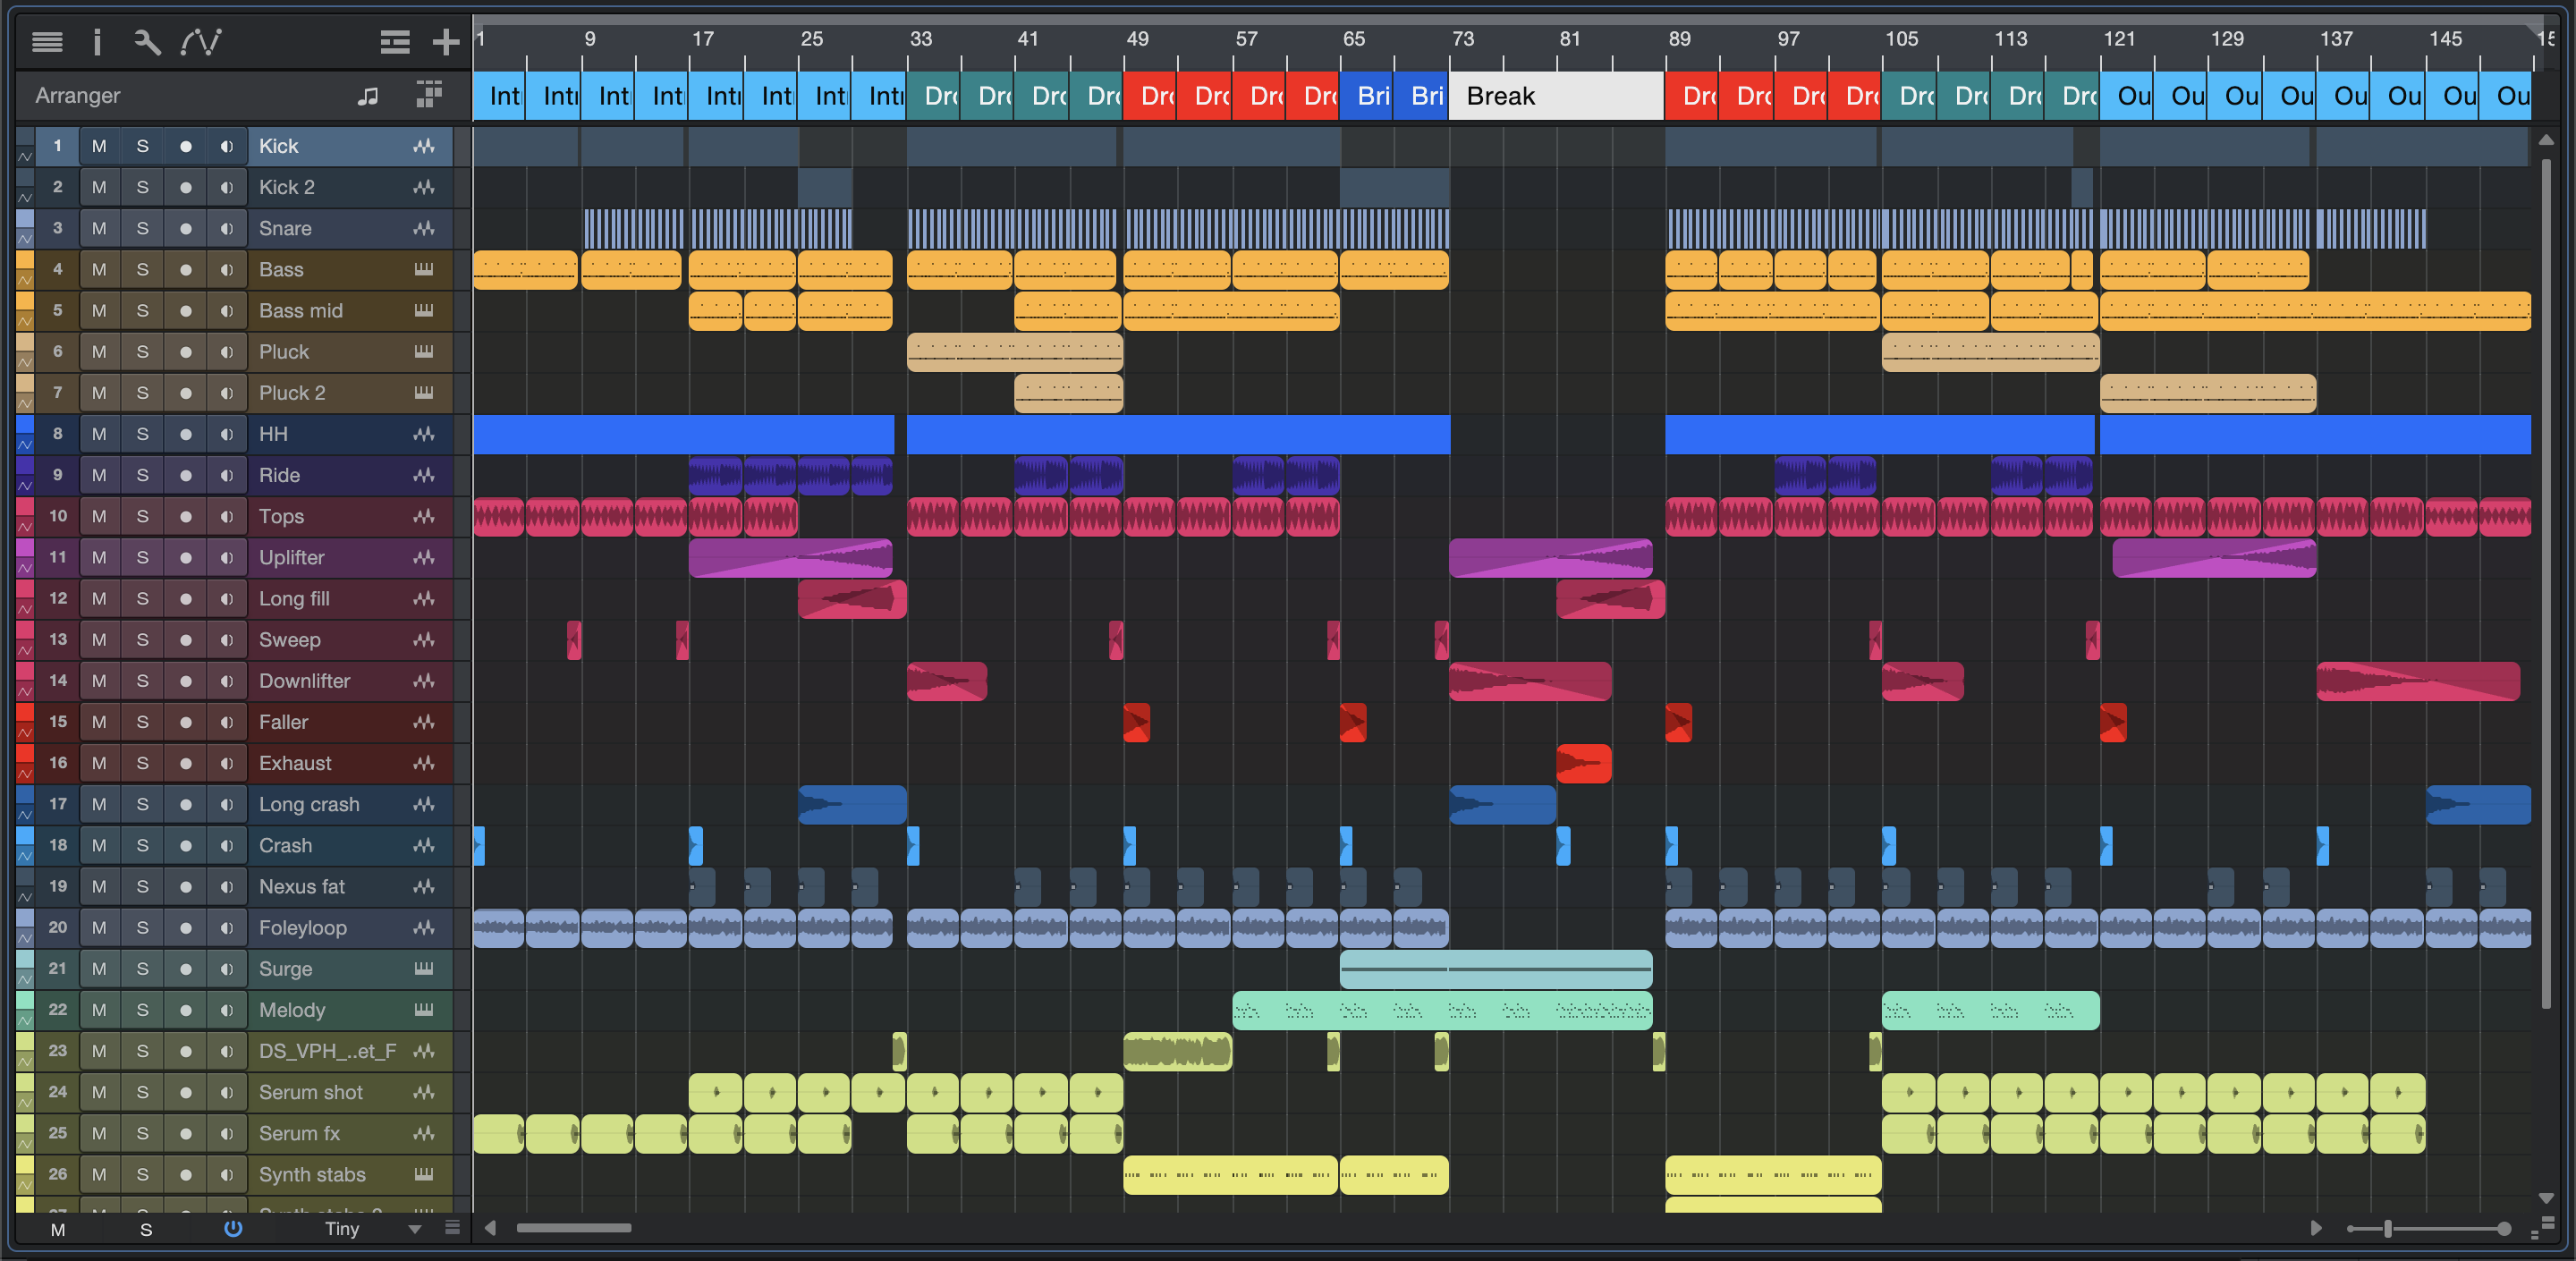Click the global Mute button at bottom
2576x1261 pixels.
click(58, 1229)
